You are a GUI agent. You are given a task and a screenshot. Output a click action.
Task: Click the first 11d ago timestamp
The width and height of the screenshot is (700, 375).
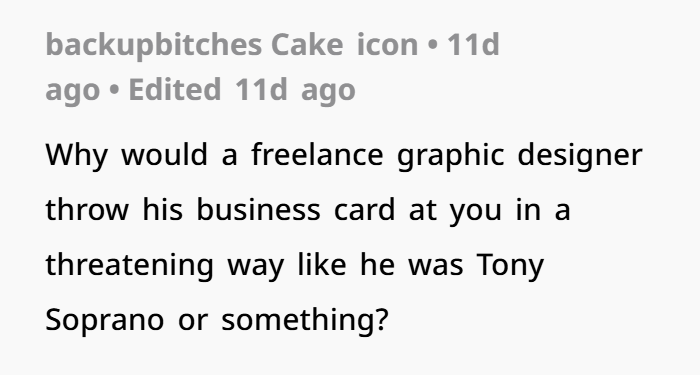coord(473,45)
